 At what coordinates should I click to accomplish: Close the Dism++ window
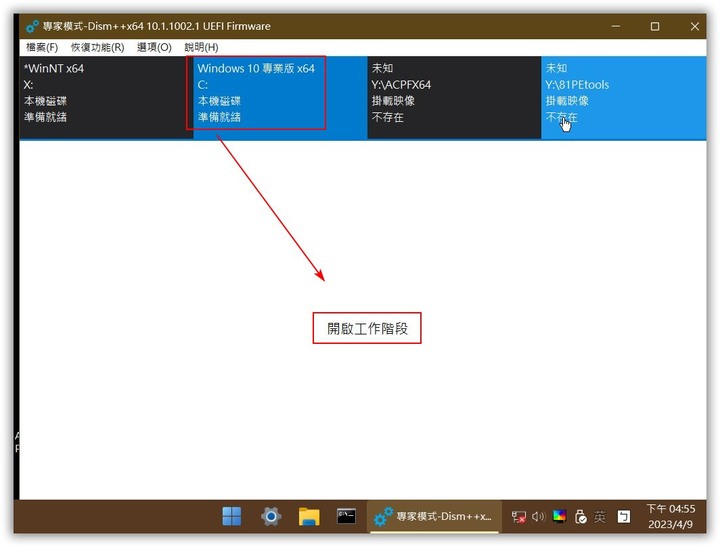pos(695,26)
